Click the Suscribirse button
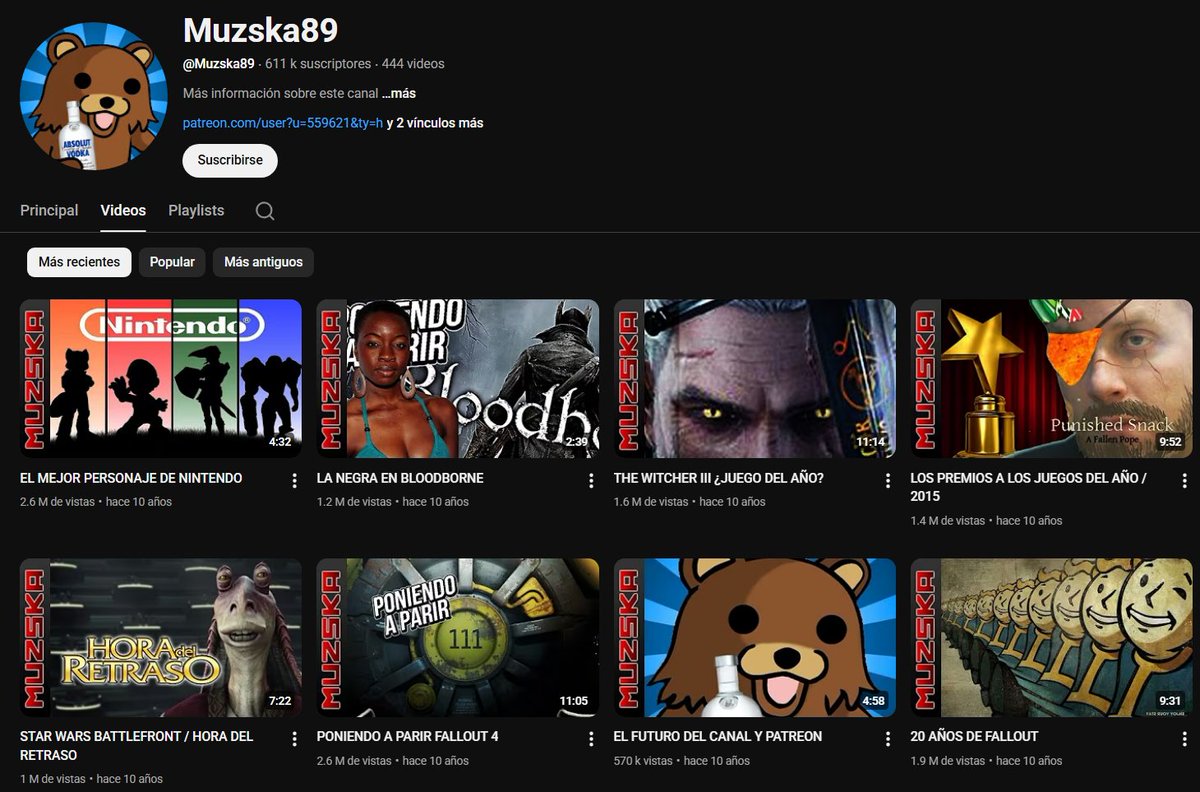The height and width of the screenshot is (792, 1200). tap(230, 160)
